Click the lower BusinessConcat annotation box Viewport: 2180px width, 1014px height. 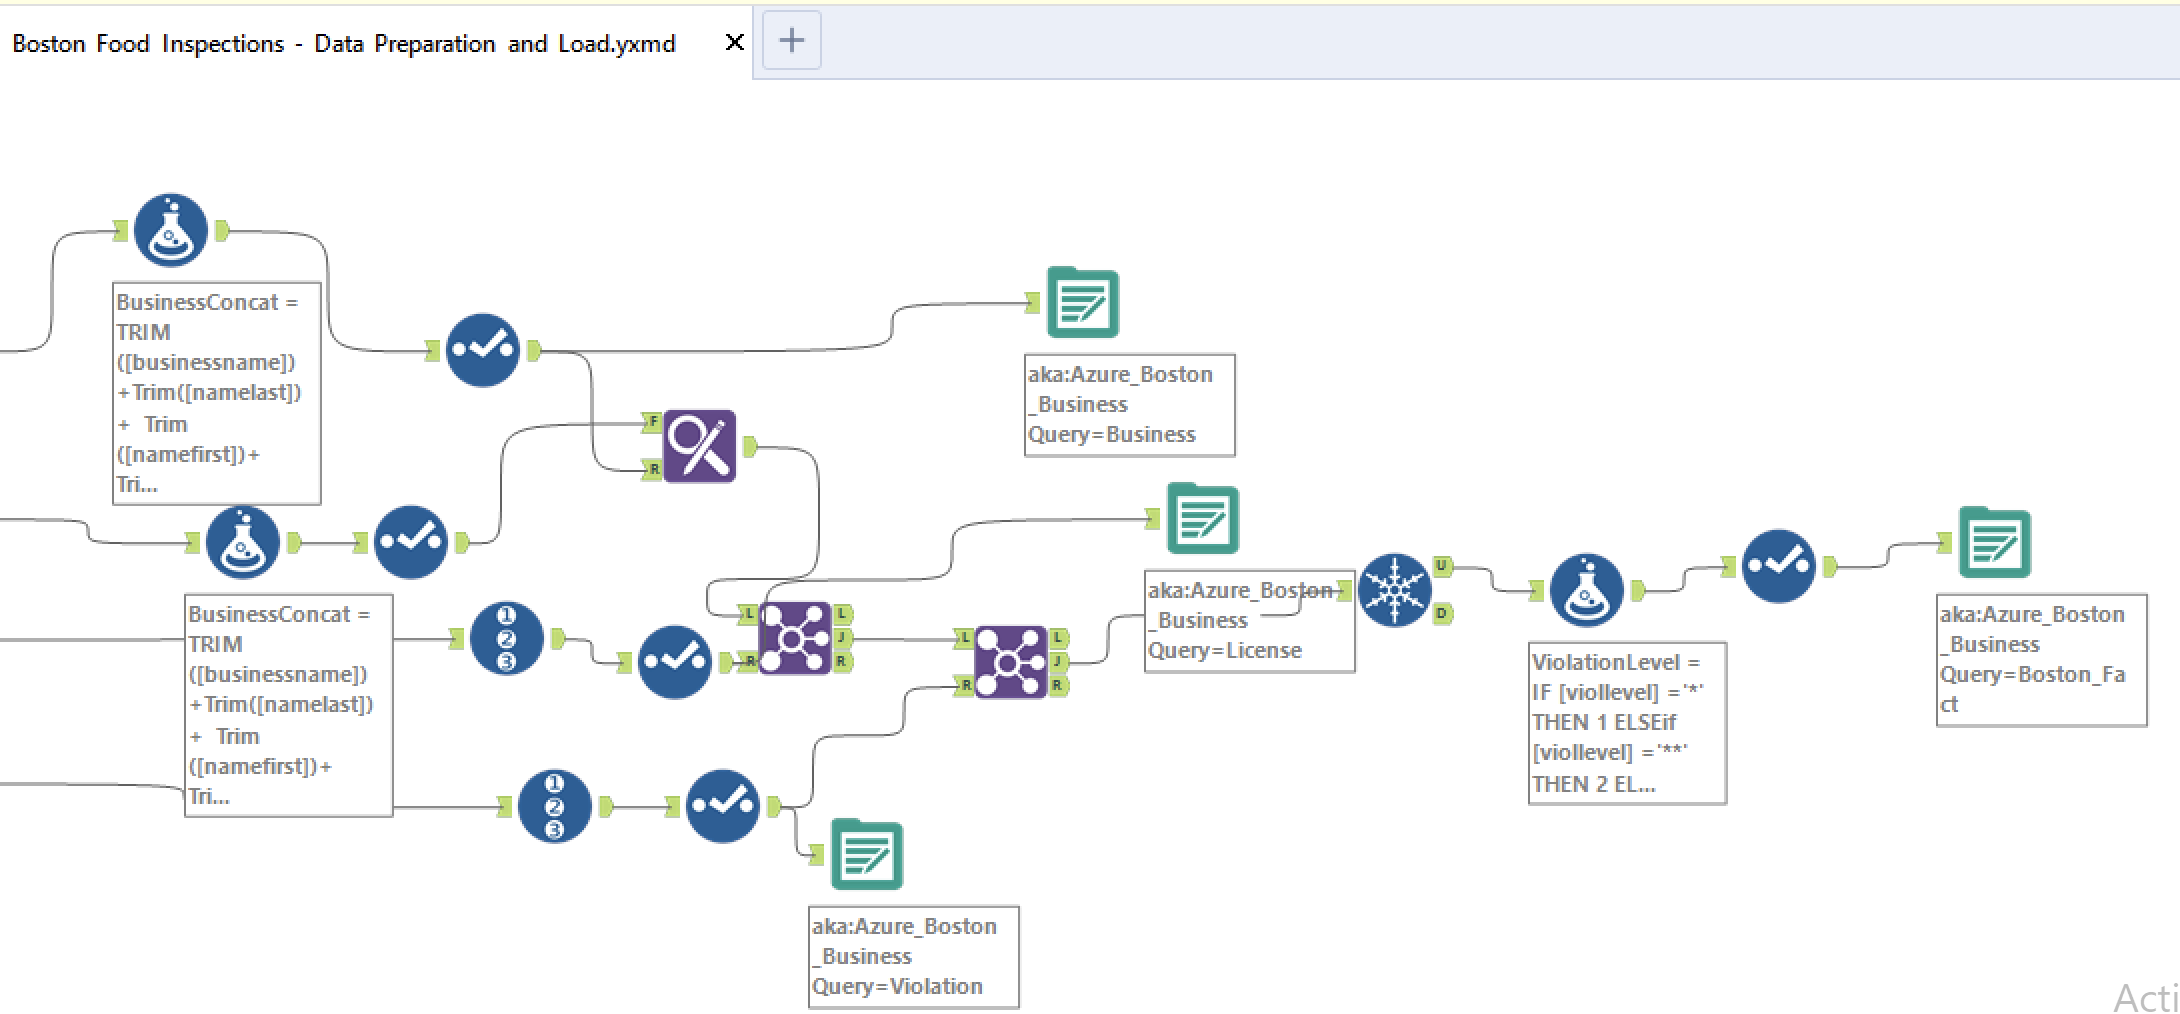(x=289, y=705)
